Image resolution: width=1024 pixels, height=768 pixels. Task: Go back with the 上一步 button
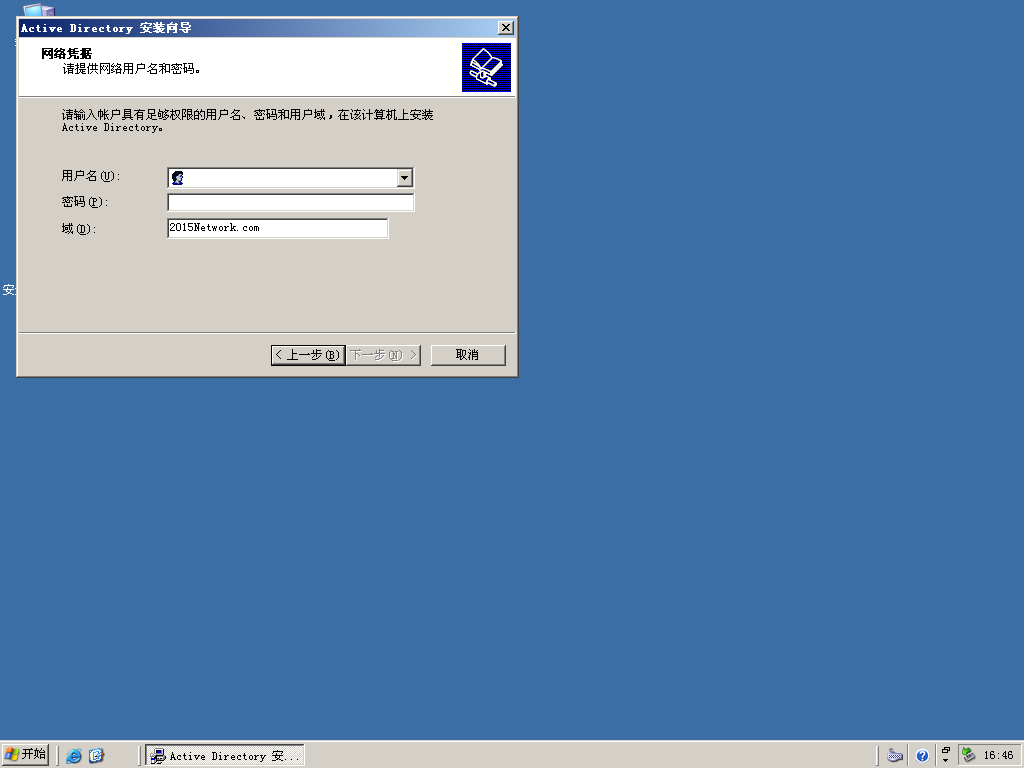click(x=308, y=355)
